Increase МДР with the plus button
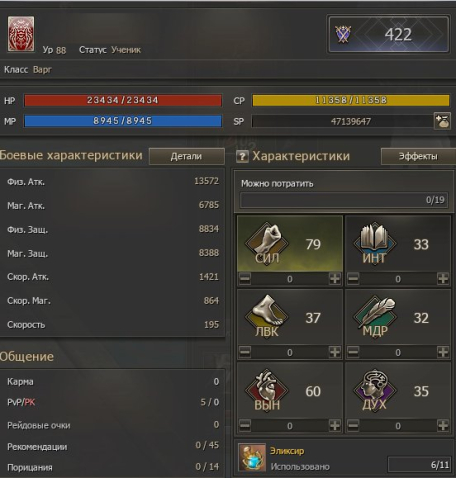This screenshot has width=456, height=478. 443,352
